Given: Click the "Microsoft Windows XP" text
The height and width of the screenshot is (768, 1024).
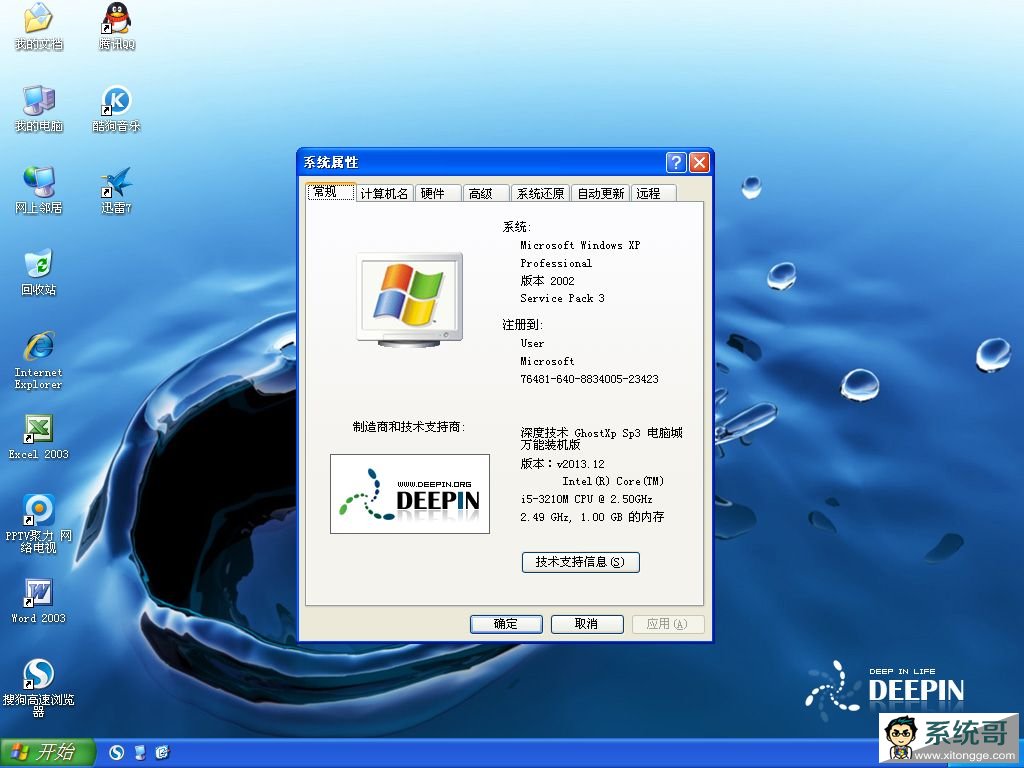Looking at the screenshot, I should point(580,246).
